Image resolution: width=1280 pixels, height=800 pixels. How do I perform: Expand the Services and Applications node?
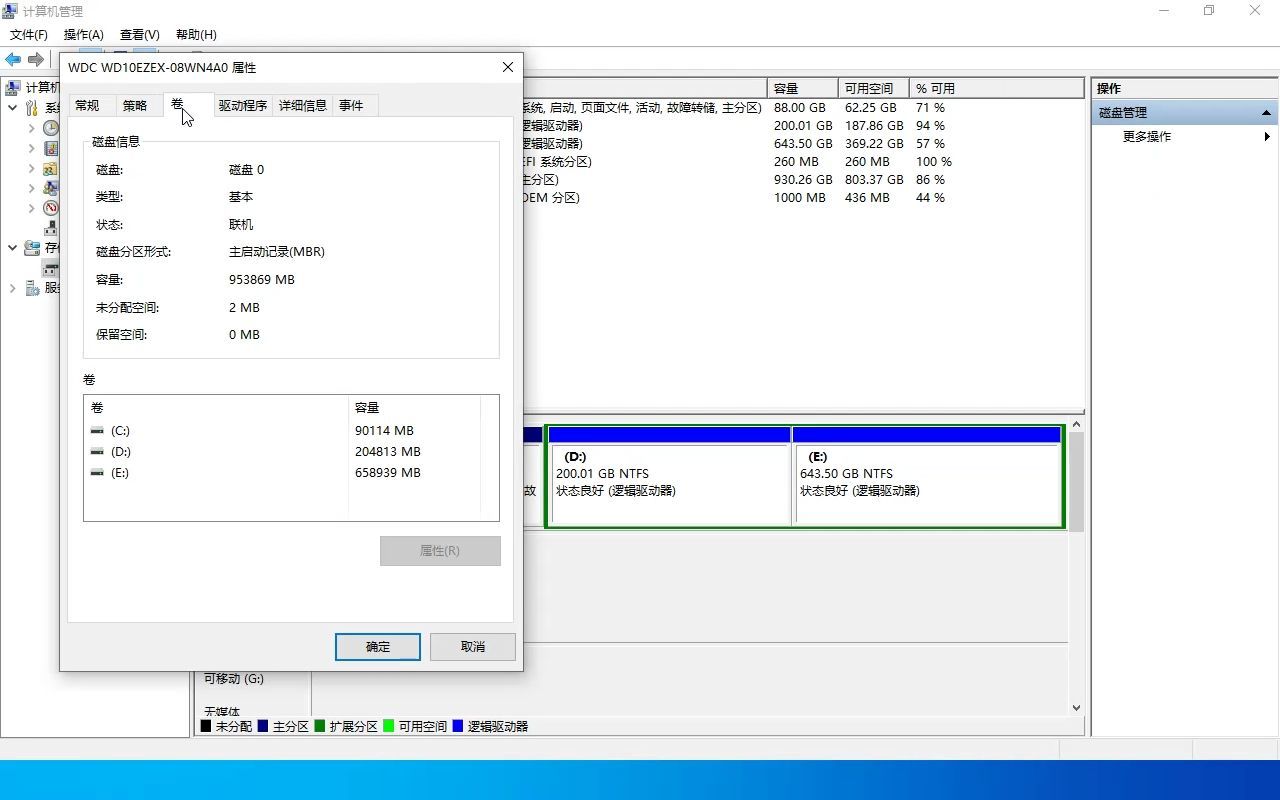12,288
